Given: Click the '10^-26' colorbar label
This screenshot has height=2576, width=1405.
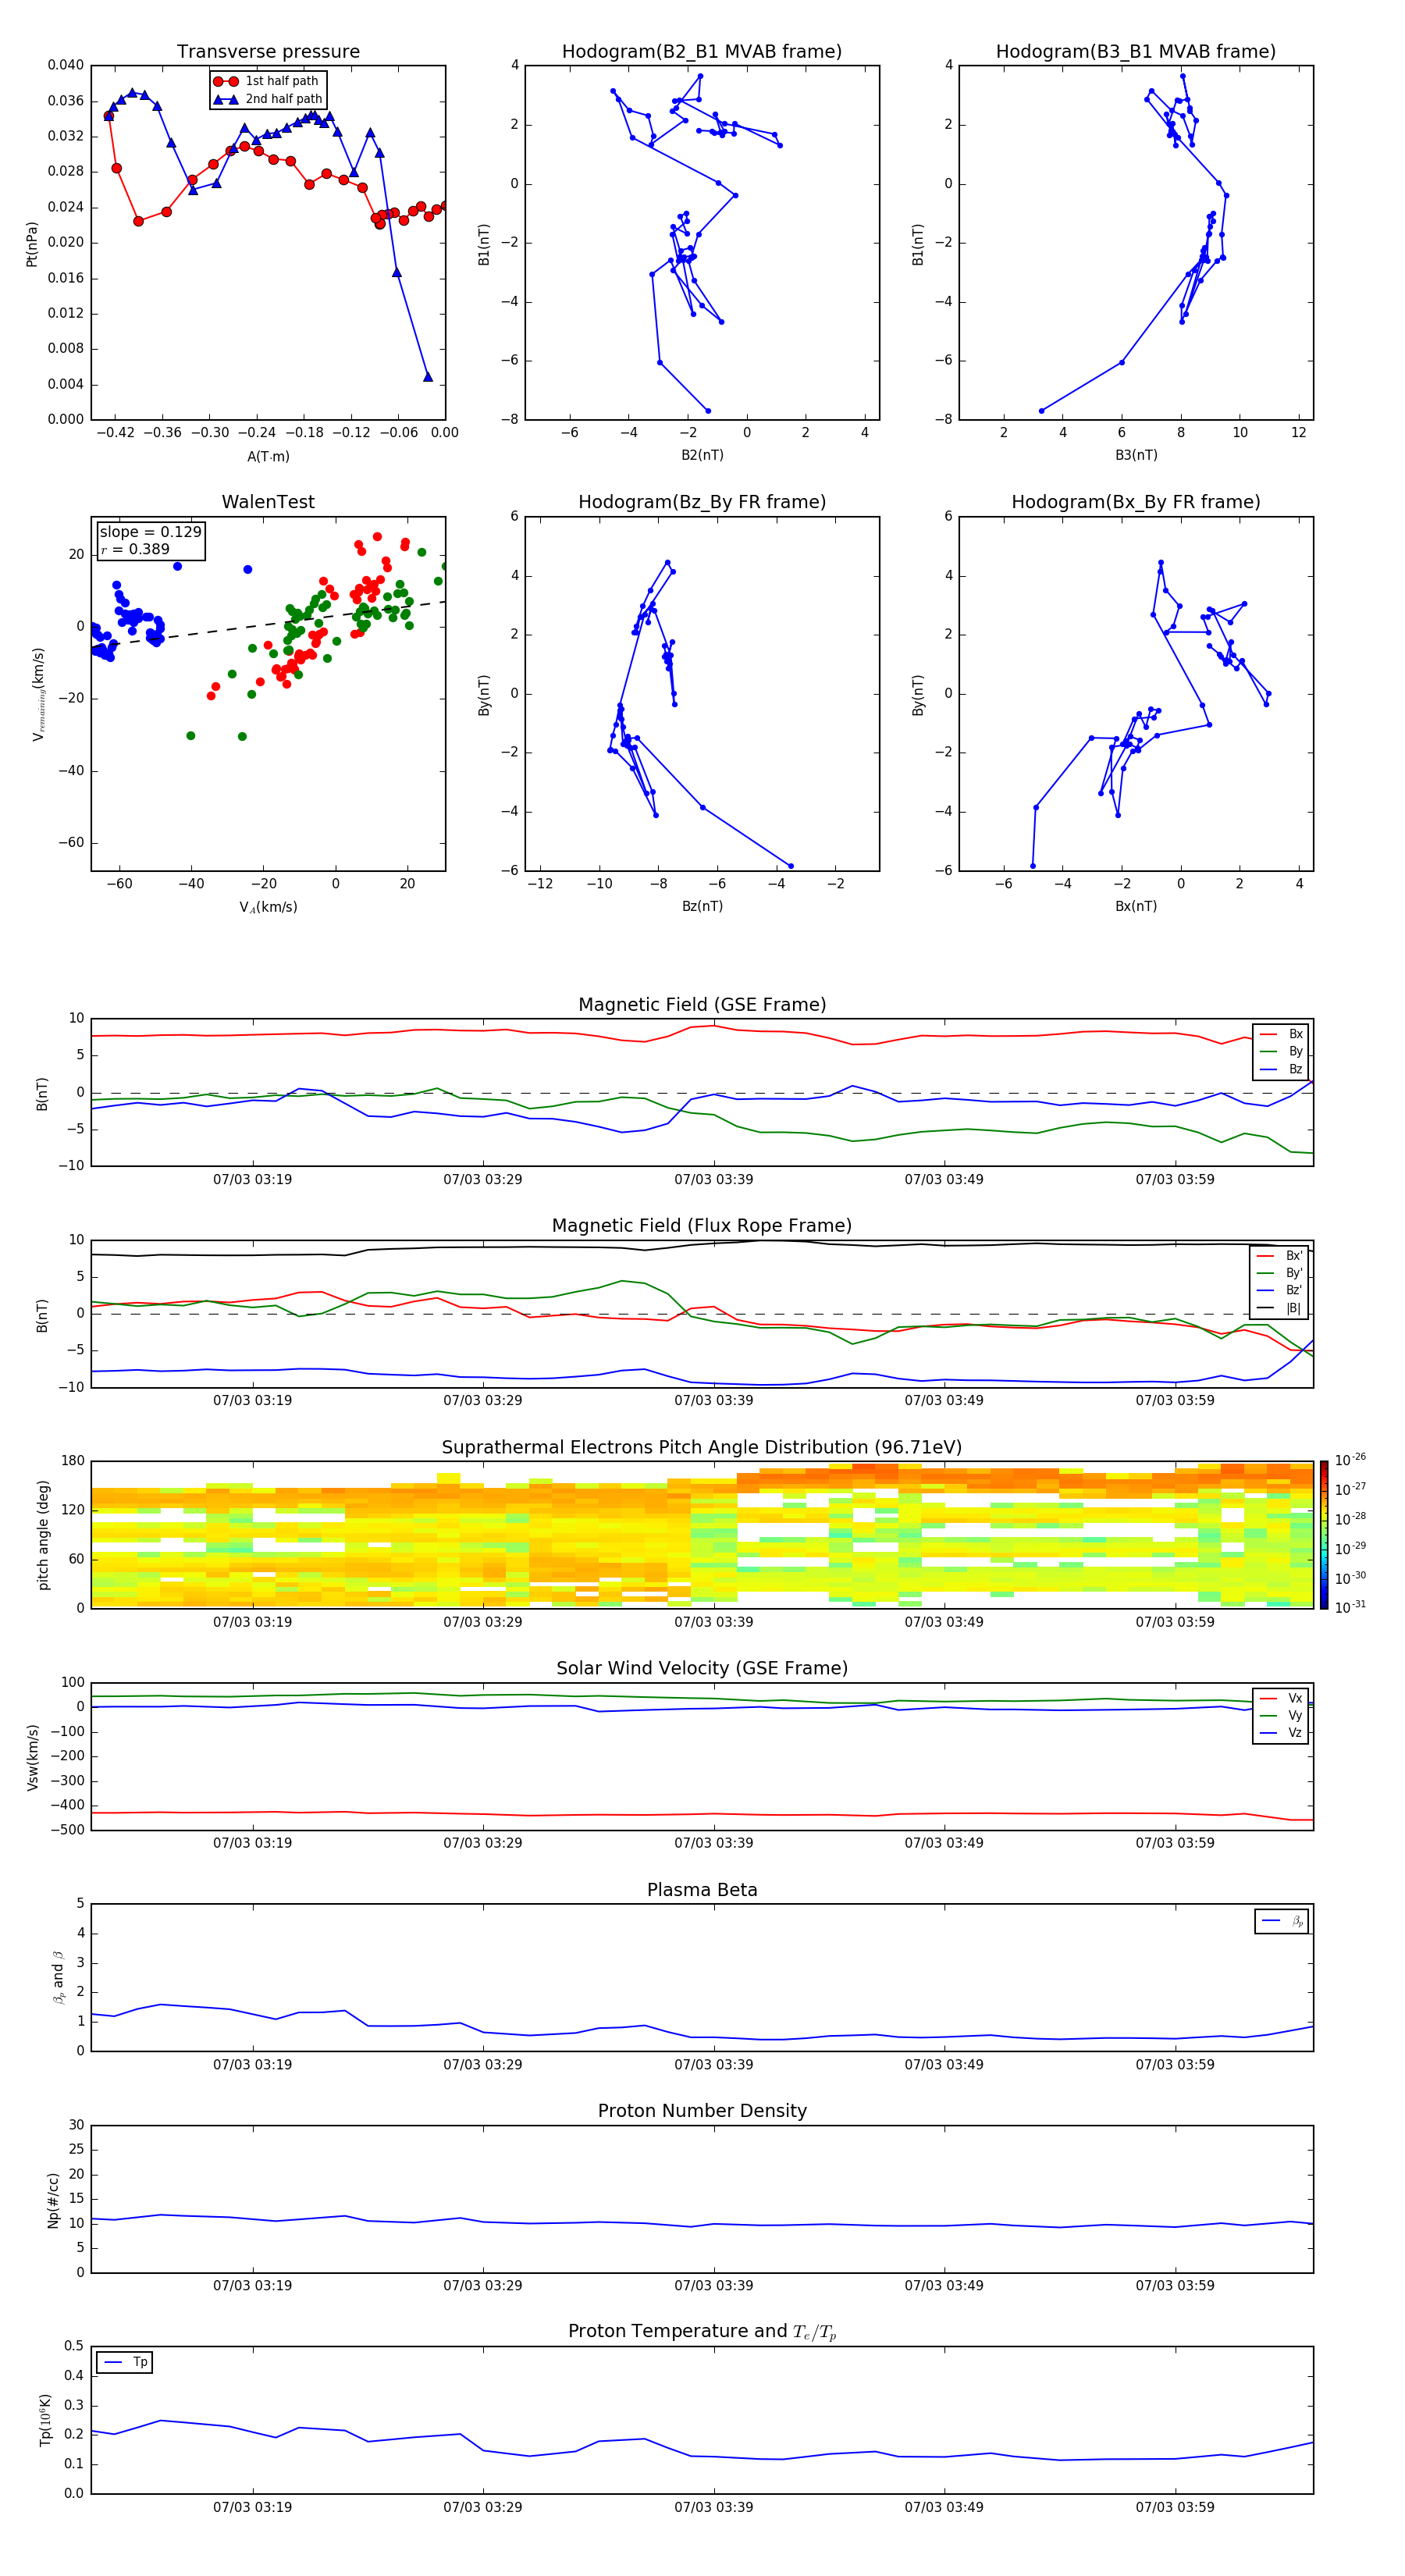Looking at the screenshot, I should [1350, 1460].
